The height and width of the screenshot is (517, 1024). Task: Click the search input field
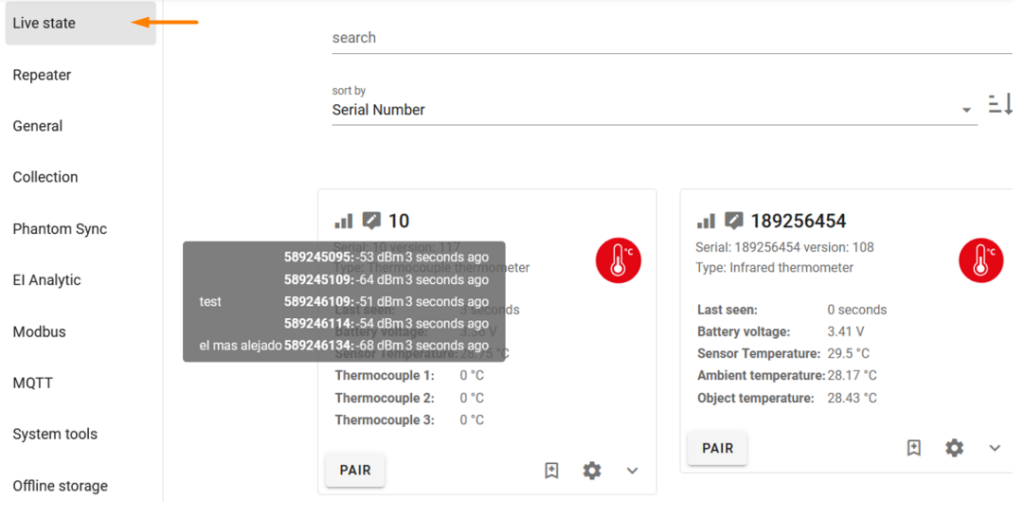[671, 38]
